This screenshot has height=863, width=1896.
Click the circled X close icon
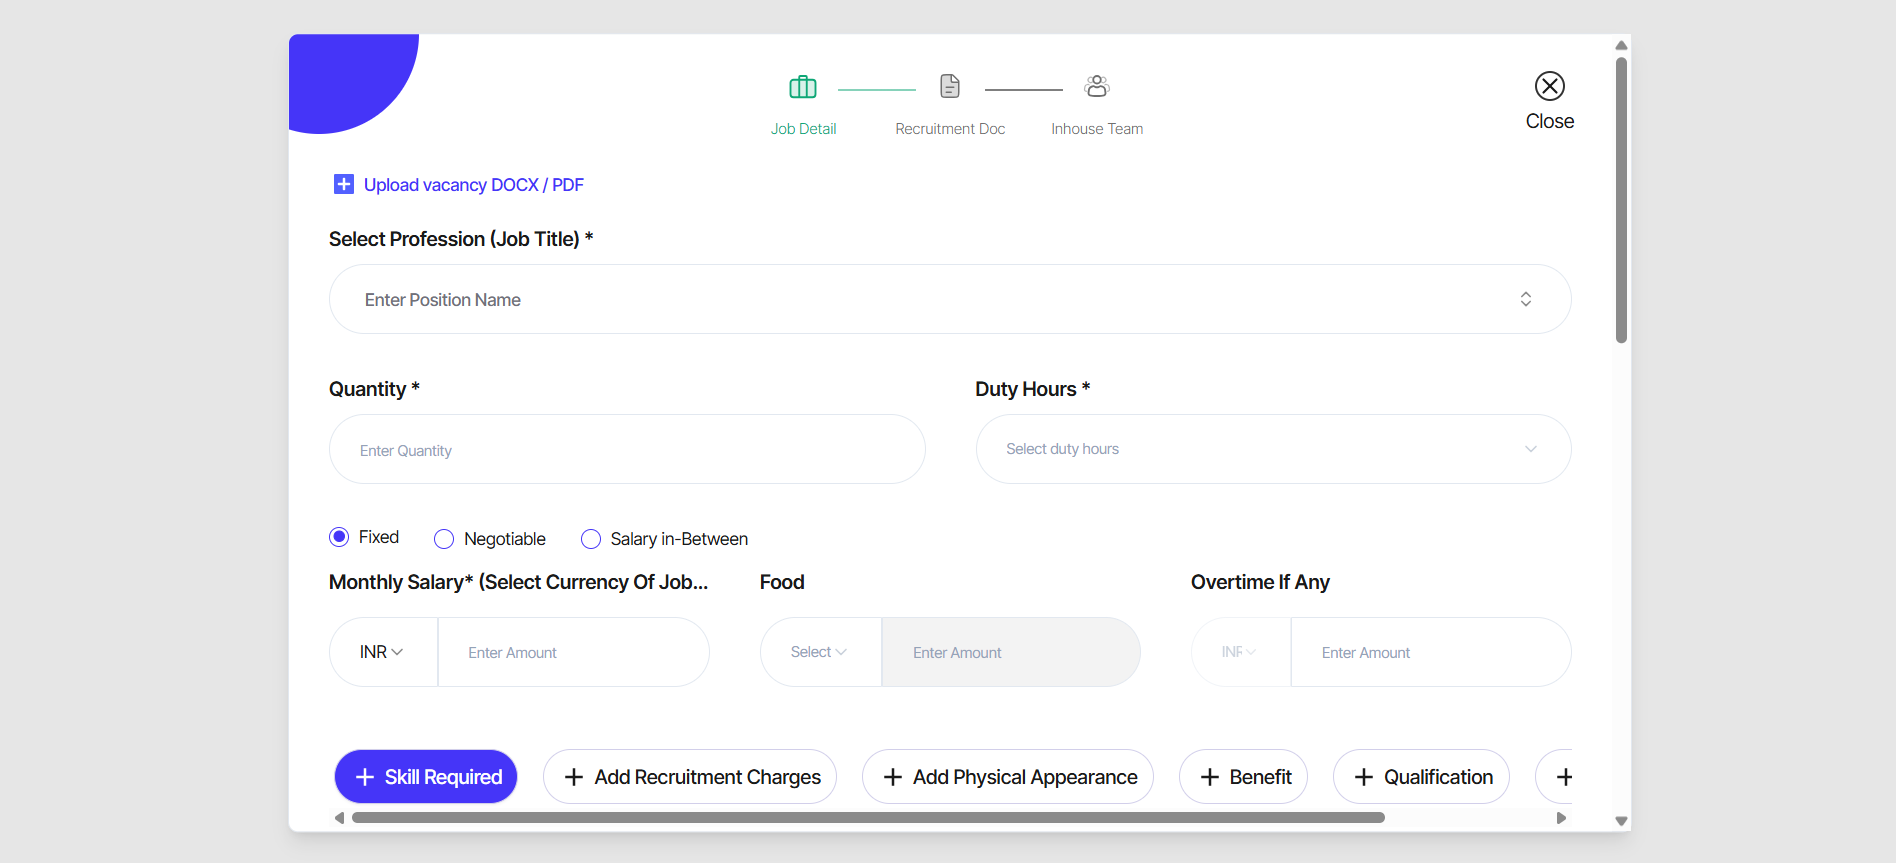pyautogui.click(x=1550, y=86)
